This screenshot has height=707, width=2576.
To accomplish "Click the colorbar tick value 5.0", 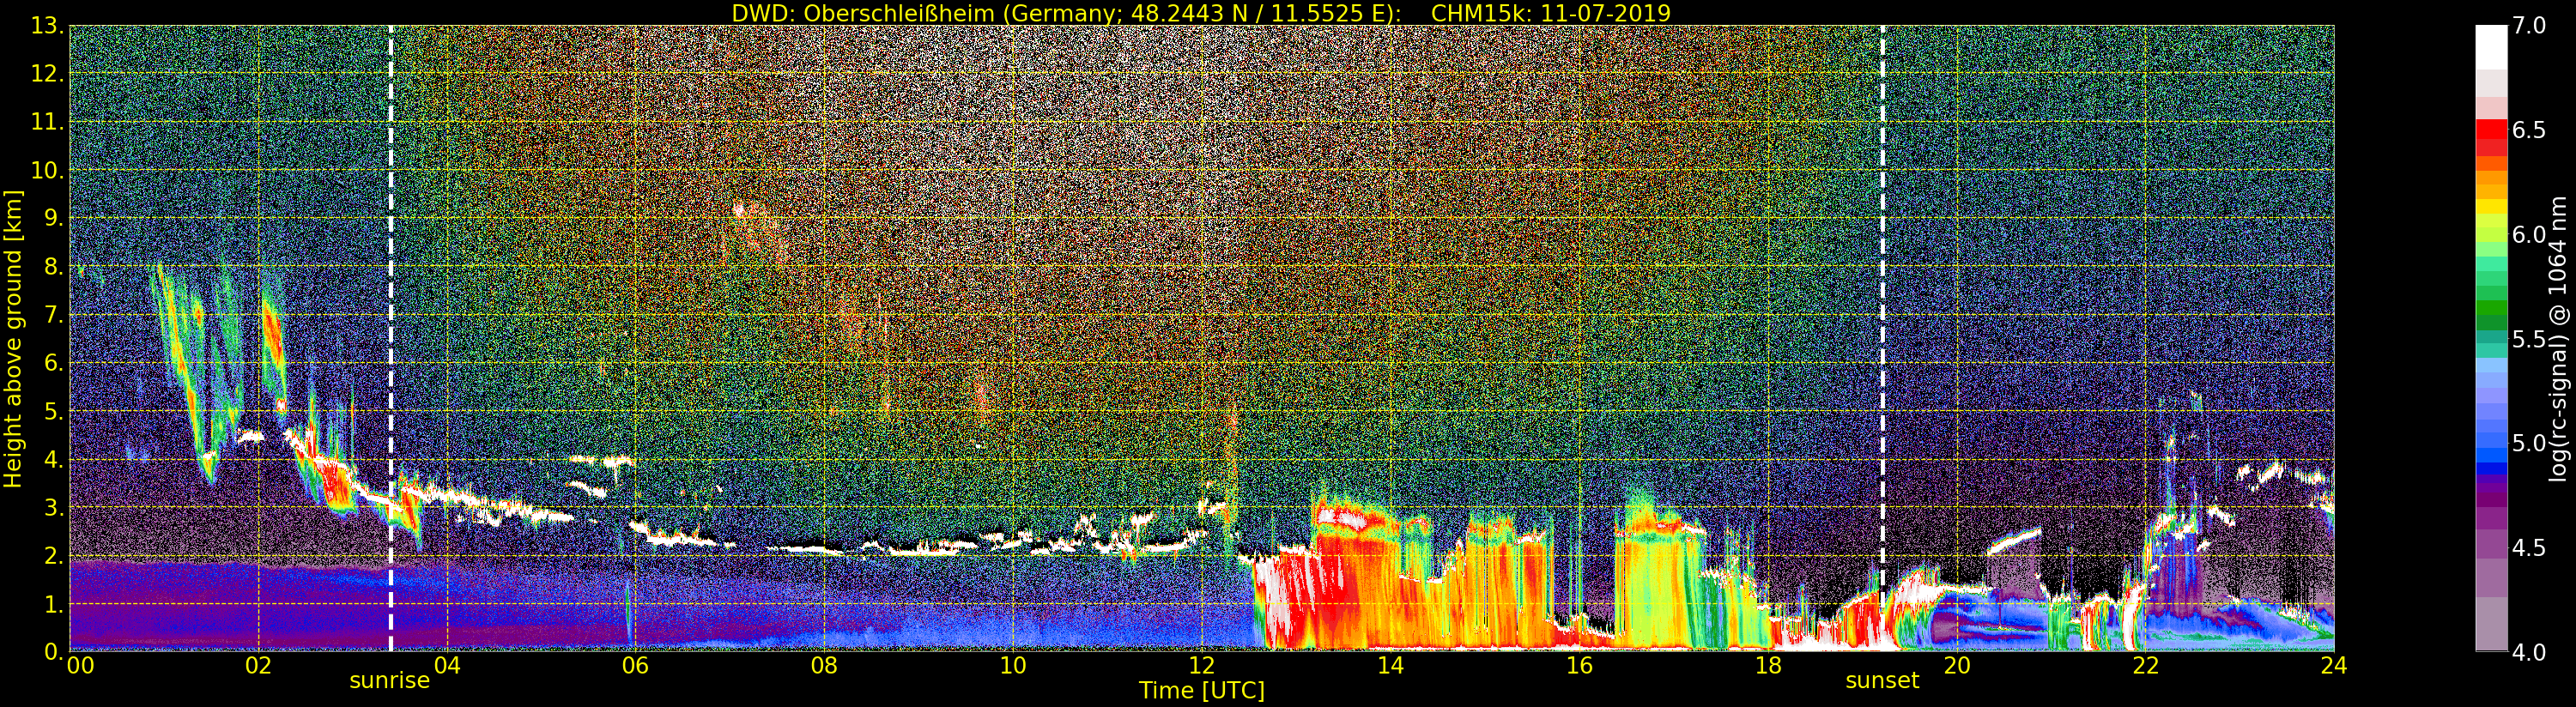I will click(2529, 443).
